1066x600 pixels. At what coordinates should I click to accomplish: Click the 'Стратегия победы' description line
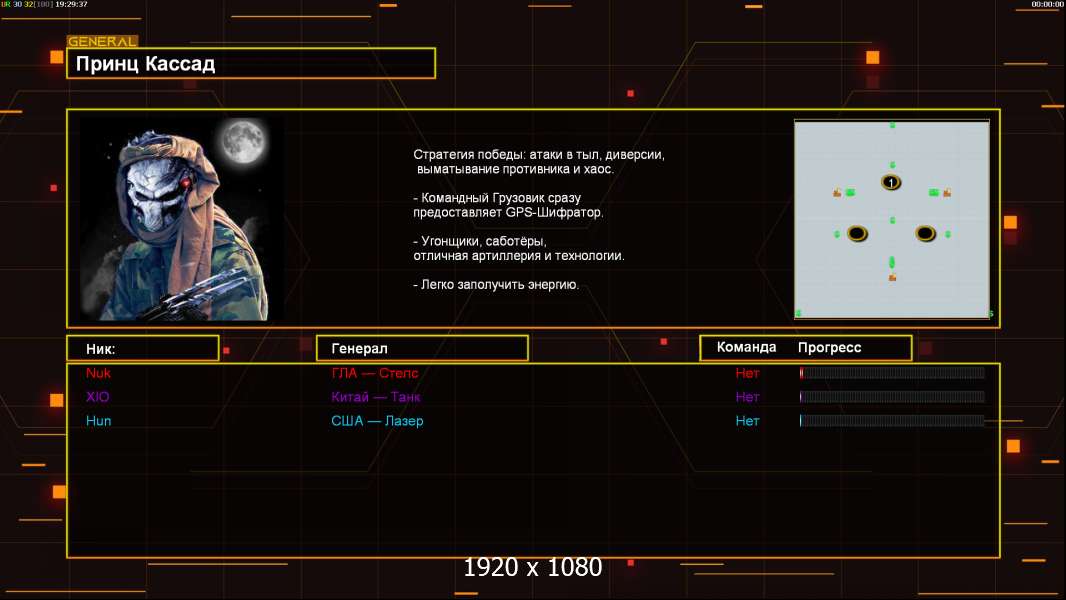(x=539, y=154)
